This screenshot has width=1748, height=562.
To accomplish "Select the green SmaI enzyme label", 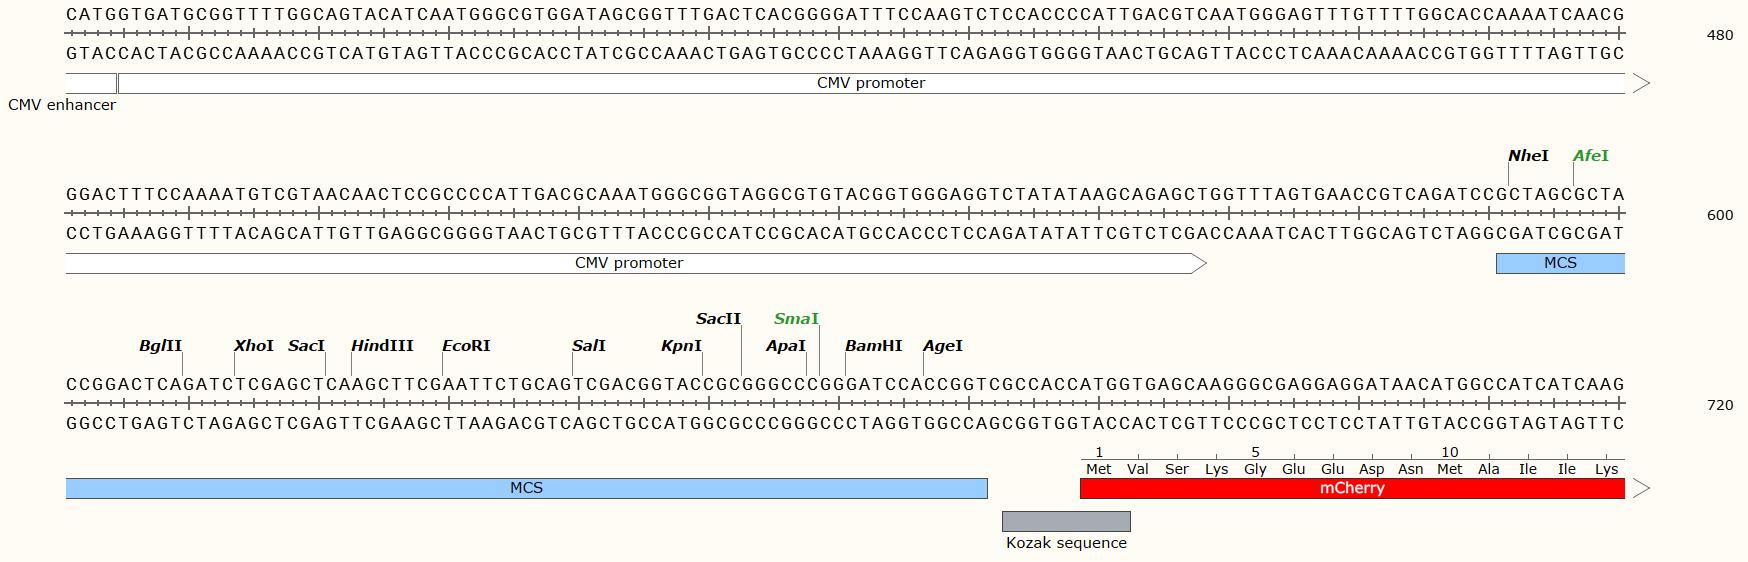I will click(796, 319).
